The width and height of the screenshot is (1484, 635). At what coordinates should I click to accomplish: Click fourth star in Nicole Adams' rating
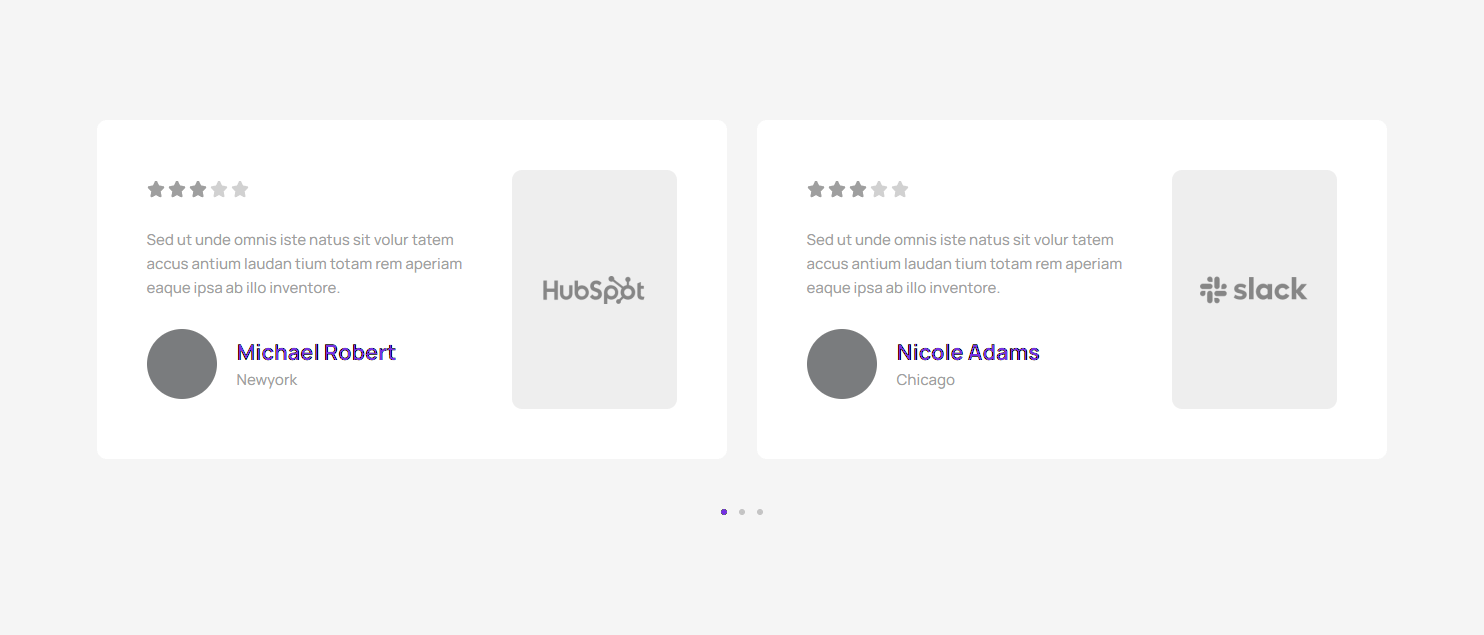tap(879, 189)
